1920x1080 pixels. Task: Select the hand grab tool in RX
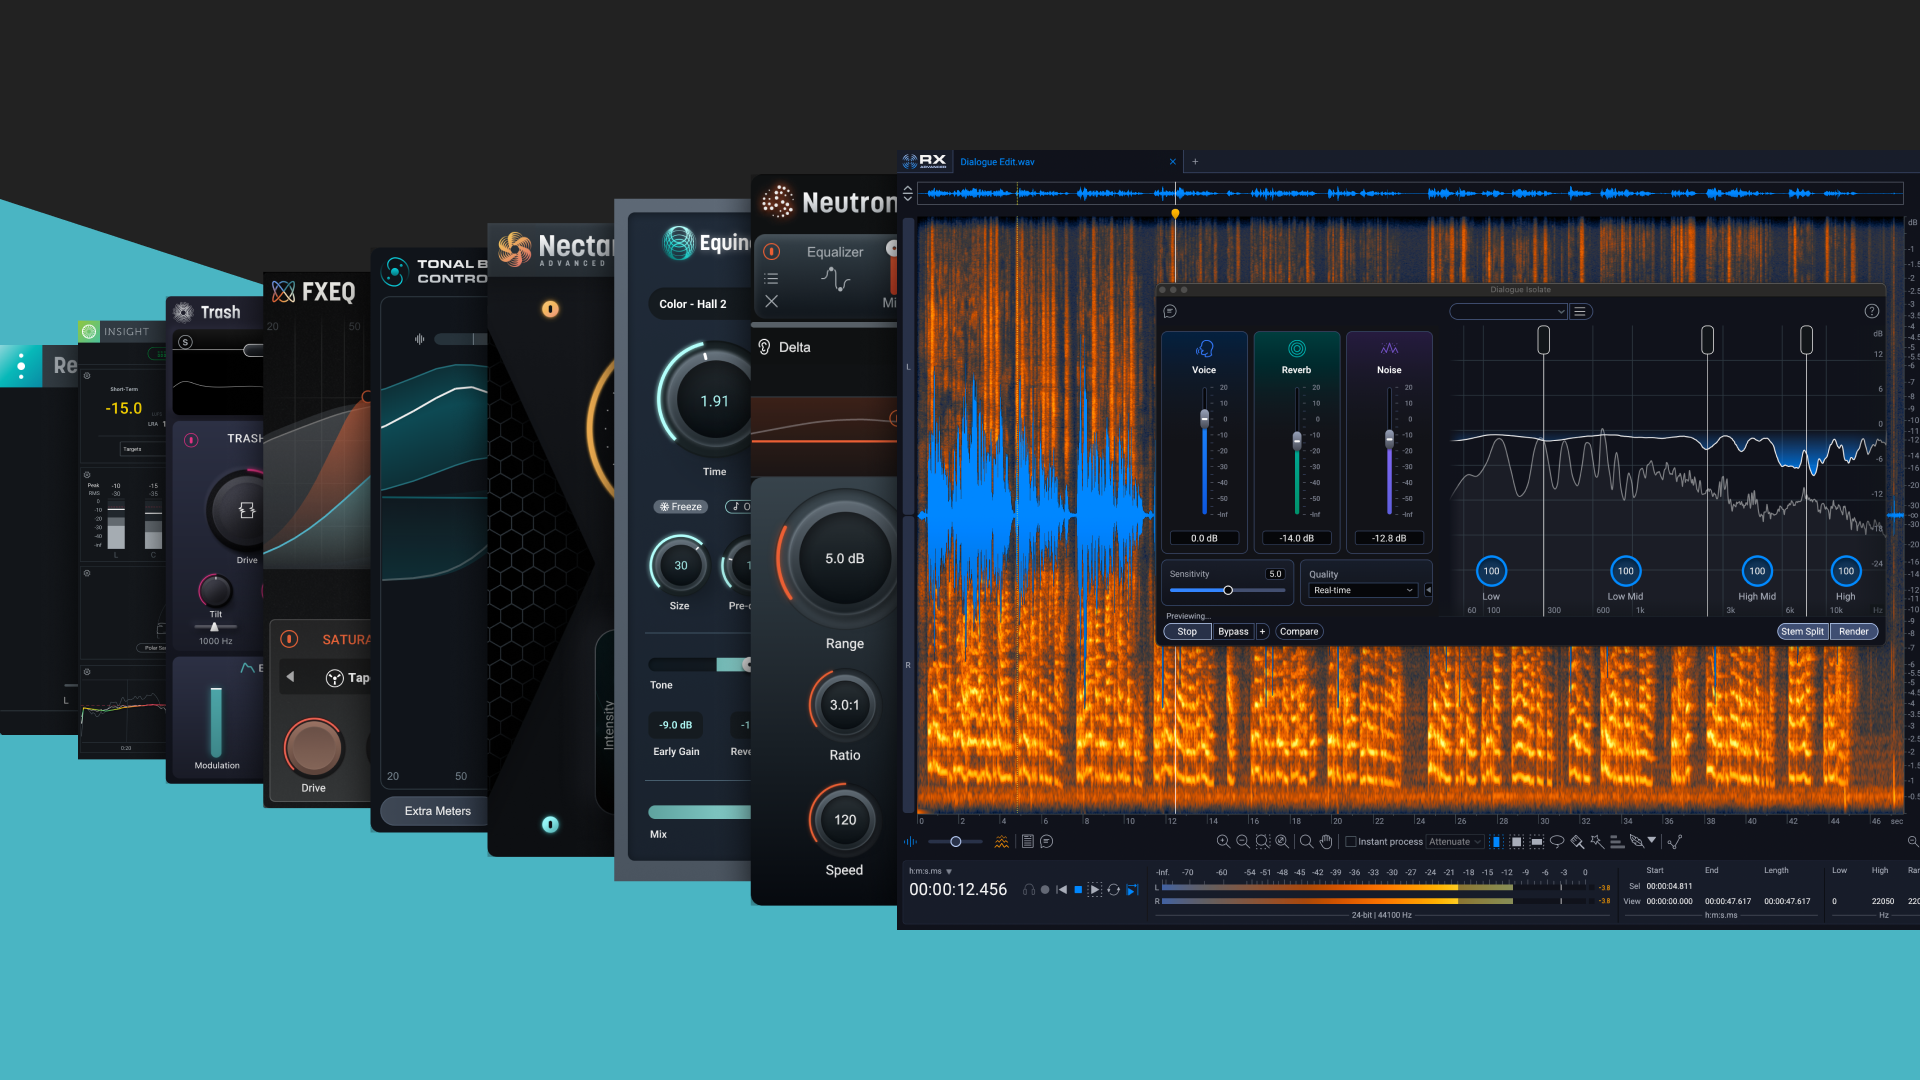pos(1326,842)
